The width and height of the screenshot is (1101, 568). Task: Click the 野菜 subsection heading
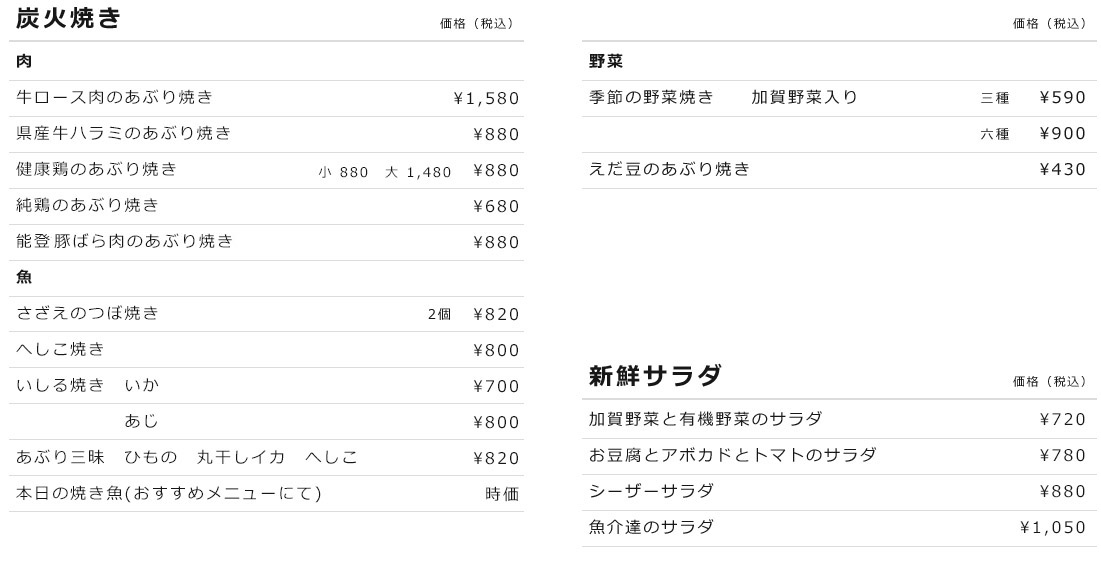coord(606,62)
